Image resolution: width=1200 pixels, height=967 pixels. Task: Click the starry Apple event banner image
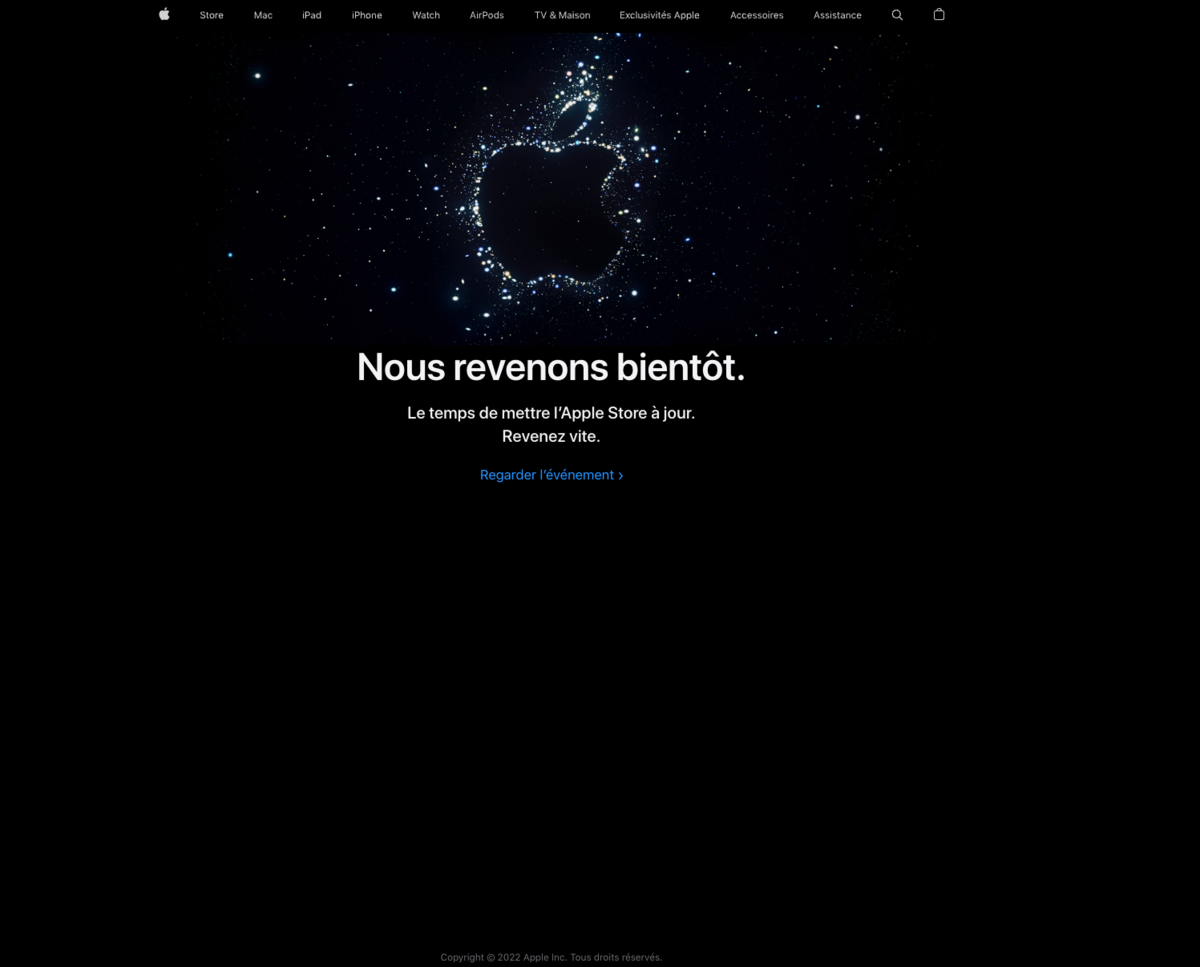(551, 190)
